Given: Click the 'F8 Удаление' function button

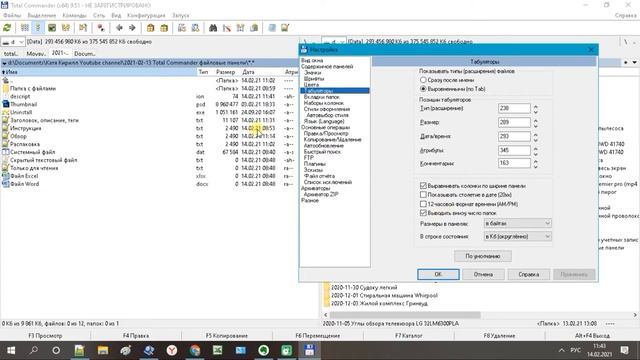Looking at the screenshot, I should point(499,336).
